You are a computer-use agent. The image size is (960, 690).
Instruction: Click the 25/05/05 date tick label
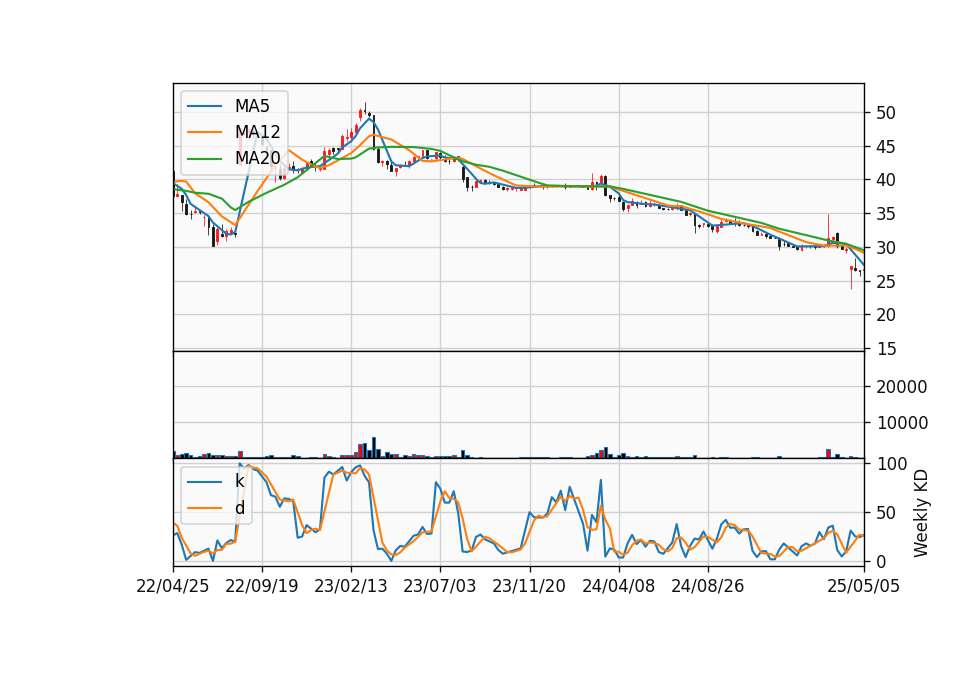point(863,587)
